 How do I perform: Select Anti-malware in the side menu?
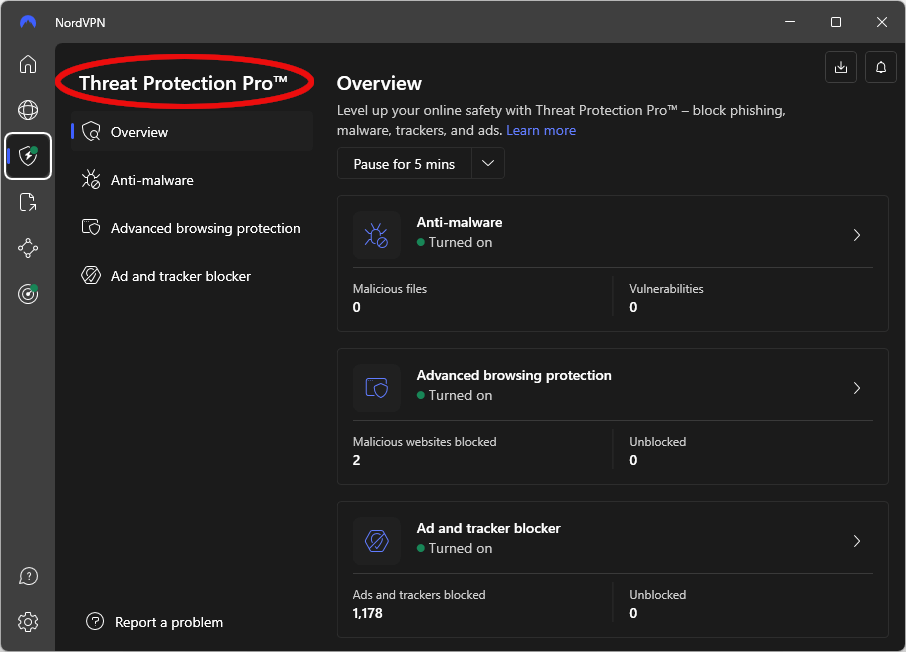192,180
